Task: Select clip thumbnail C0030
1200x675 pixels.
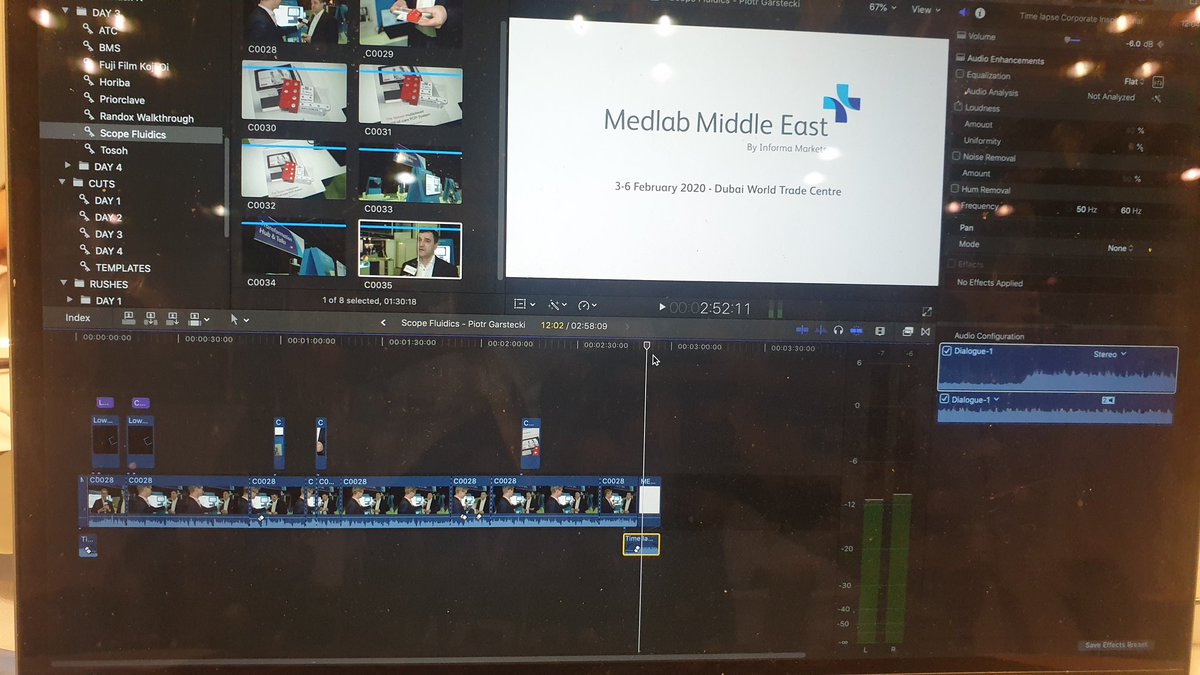Action: pyautogui.click(x=295, y=92)
